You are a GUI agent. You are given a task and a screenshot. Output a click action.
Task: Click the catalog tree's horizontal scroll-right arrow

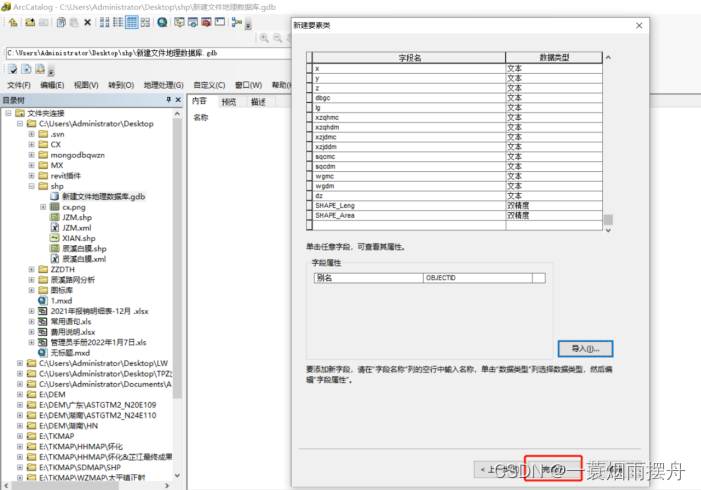pos(167,486)
